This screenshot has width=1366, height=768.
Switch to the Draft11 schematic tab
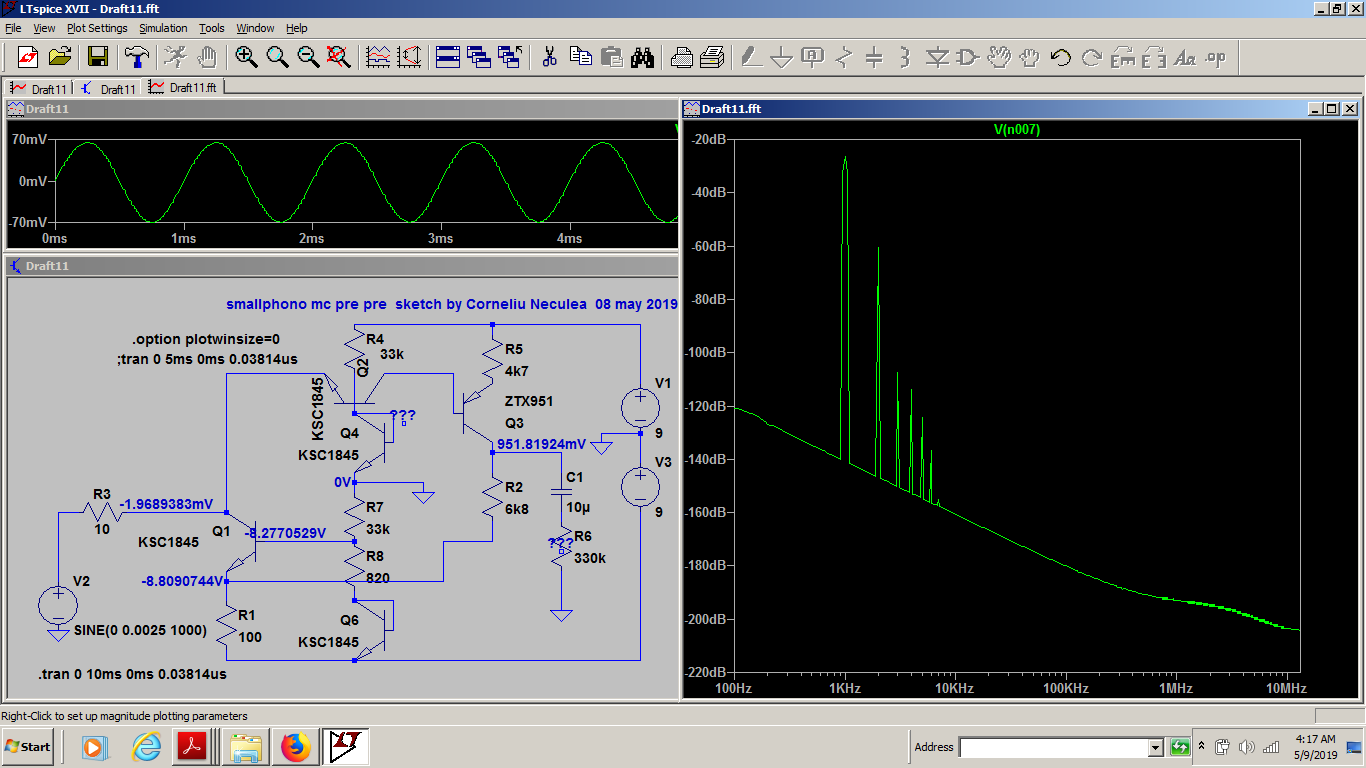click(107, 88)
